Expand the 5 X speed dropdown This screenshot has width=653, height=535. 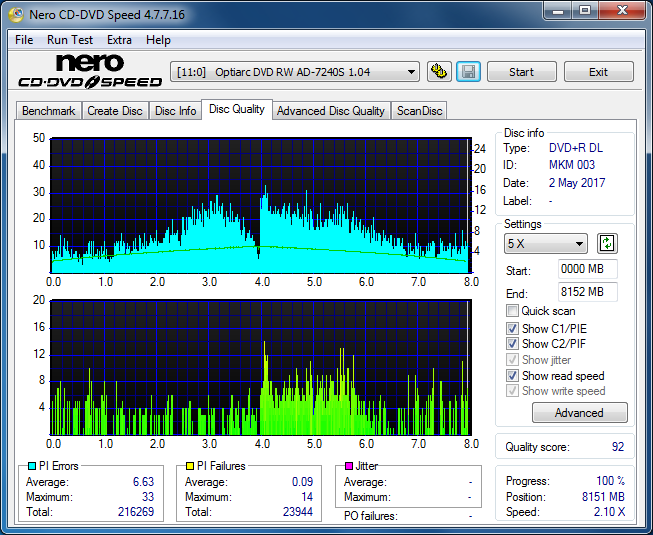point(546,244)
